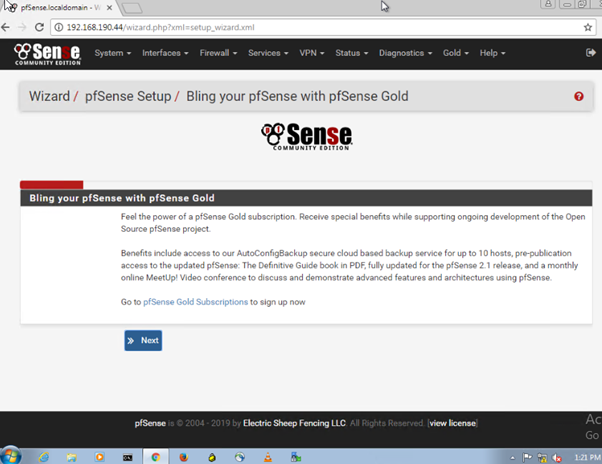View site information icon in address bar
Image resolution: width=602 pixels, height=464 pixels.
58,27
